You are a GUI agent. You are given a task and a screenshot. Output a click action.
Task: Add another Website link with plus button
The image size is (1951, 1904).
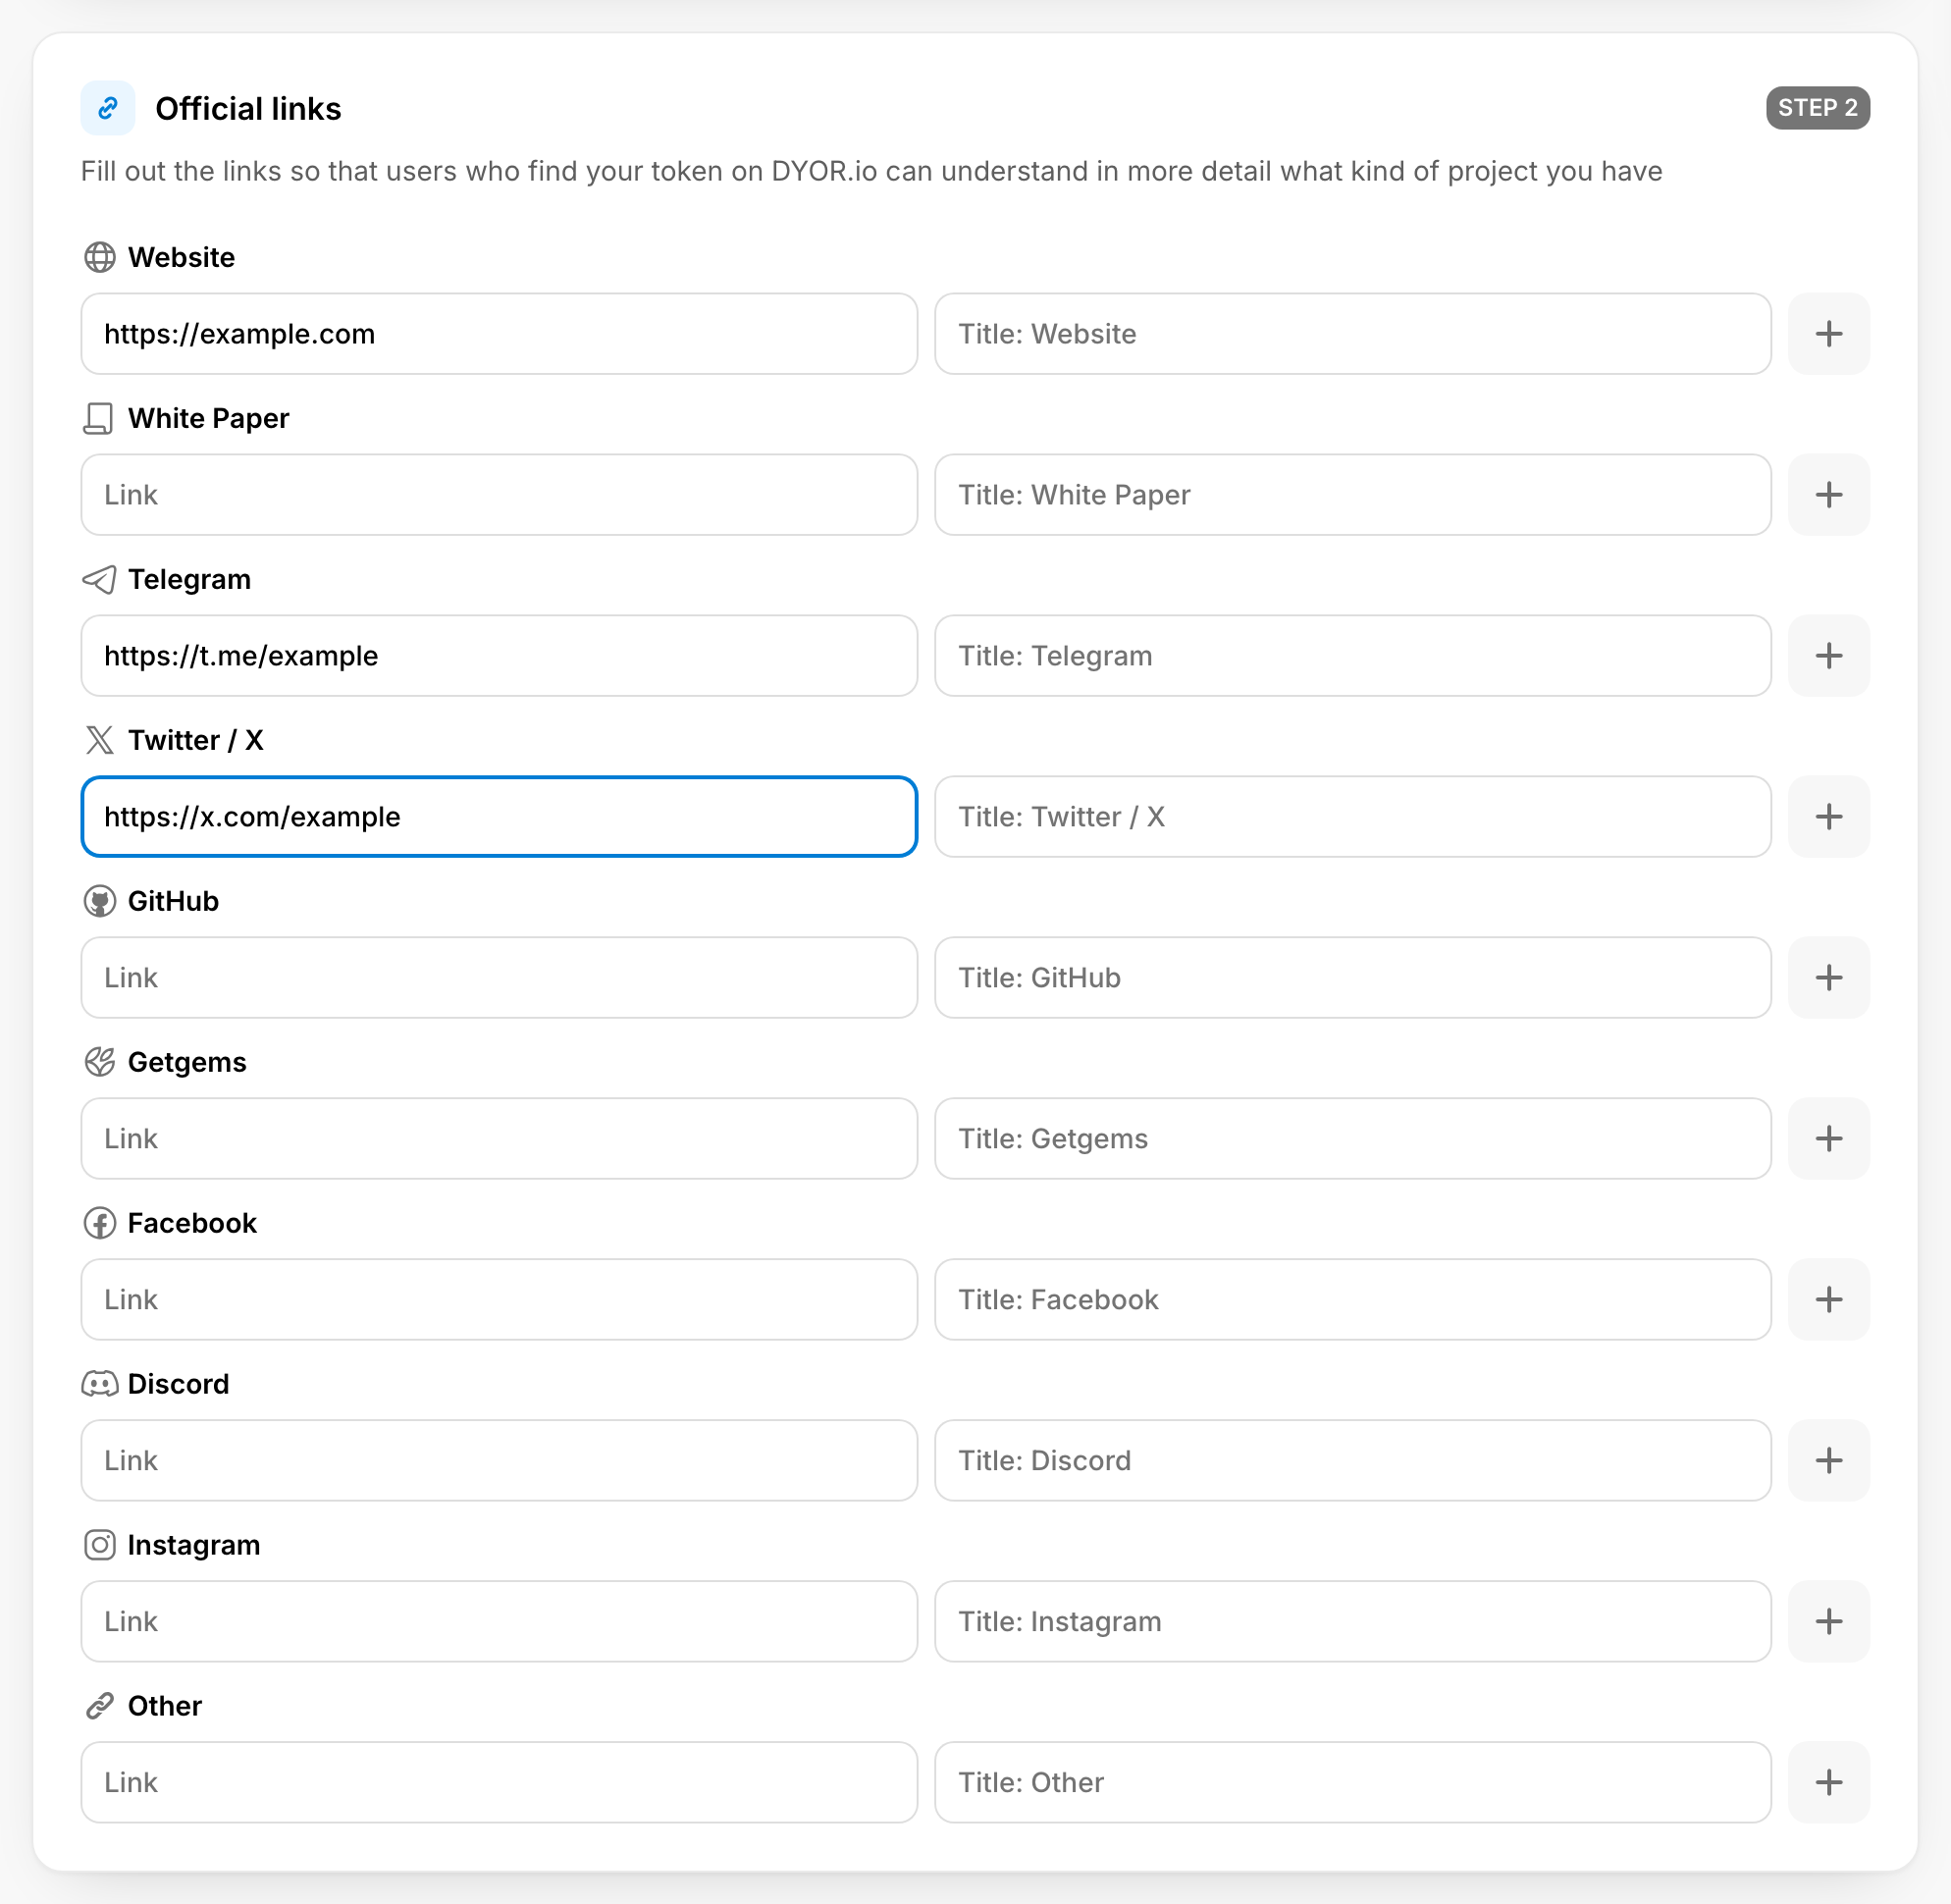(x=1828, y=334)
